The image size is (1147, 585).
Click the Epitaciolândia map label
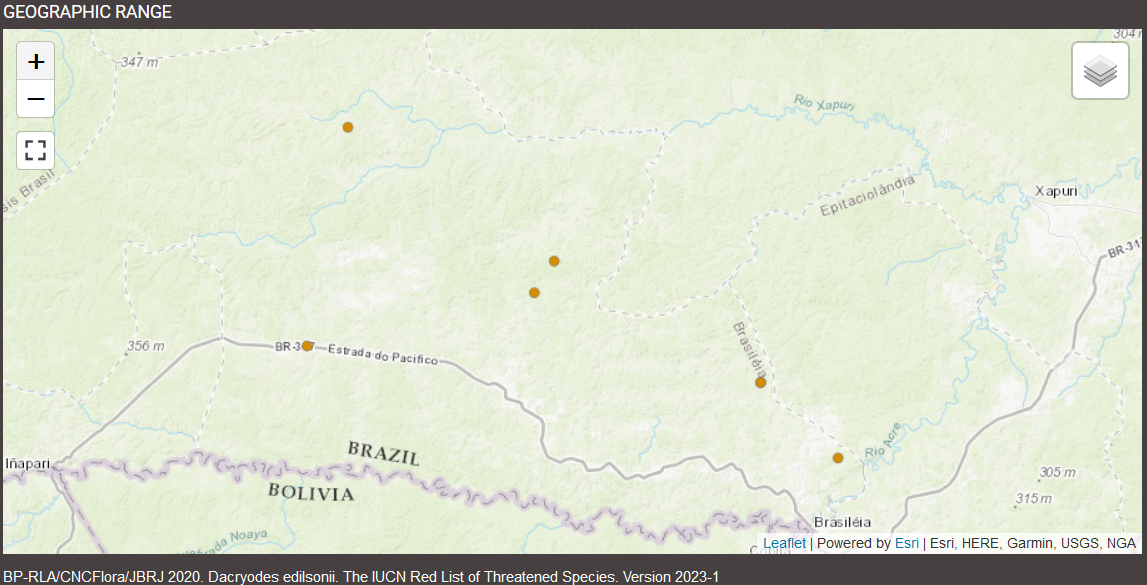click(x=867, y=196)
